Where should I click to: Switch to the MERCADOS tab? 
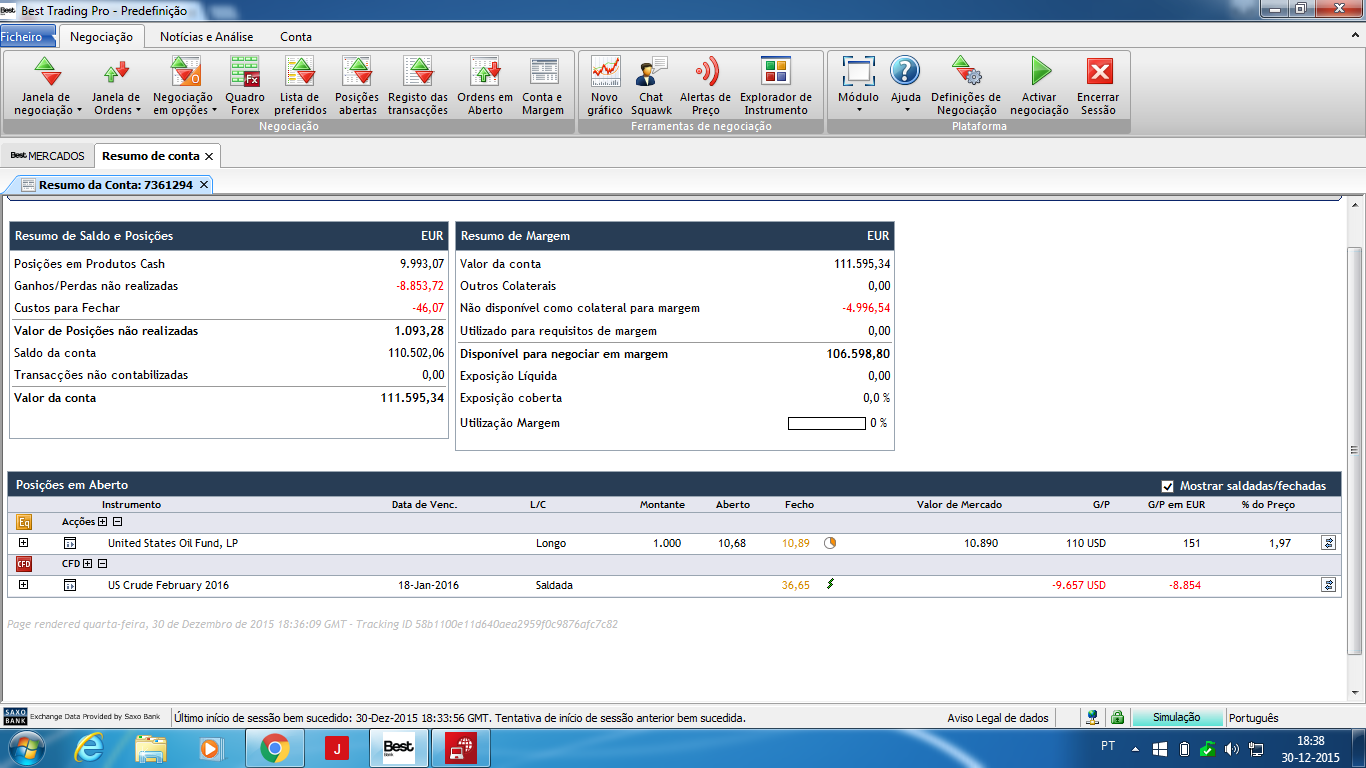tap(47, 156)
